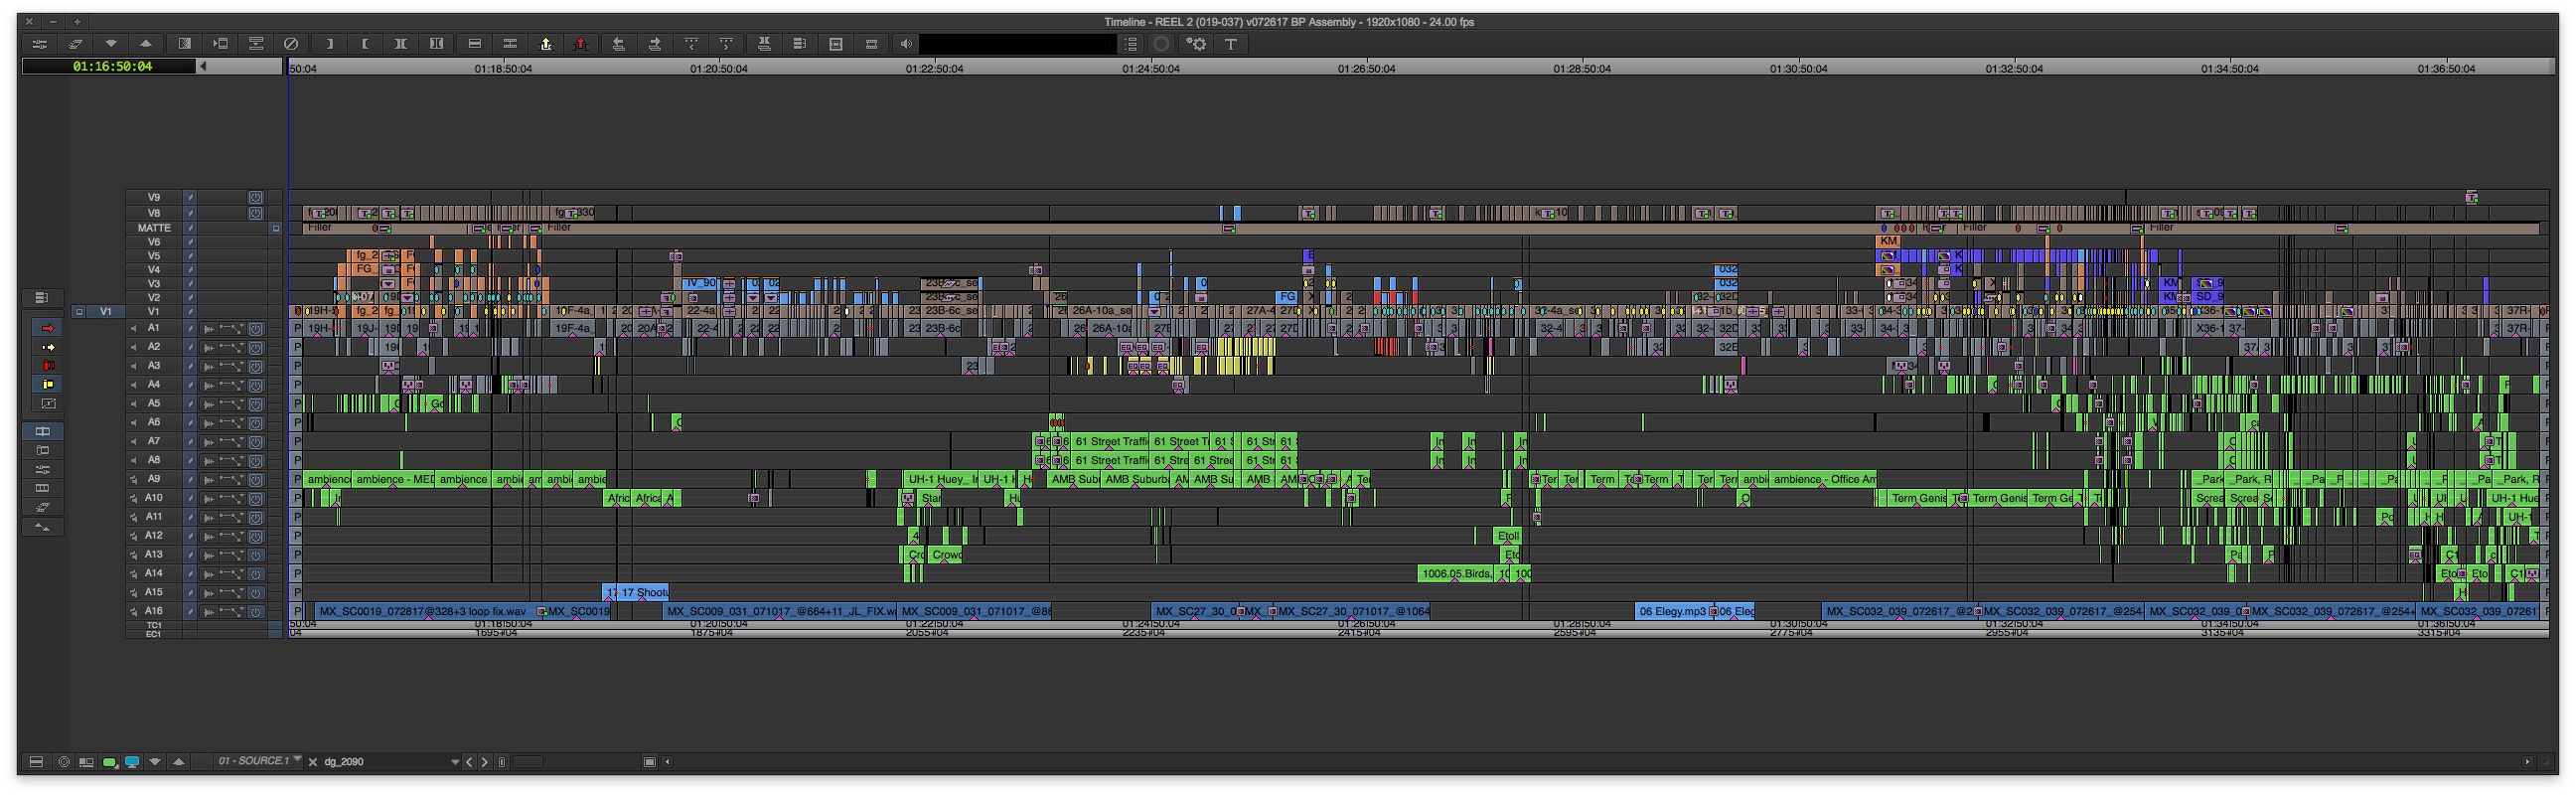Viewport: 2576px width, 796px height.
Task: Open the Timeline fast menu hamburger icon
Action: (36, 762)
